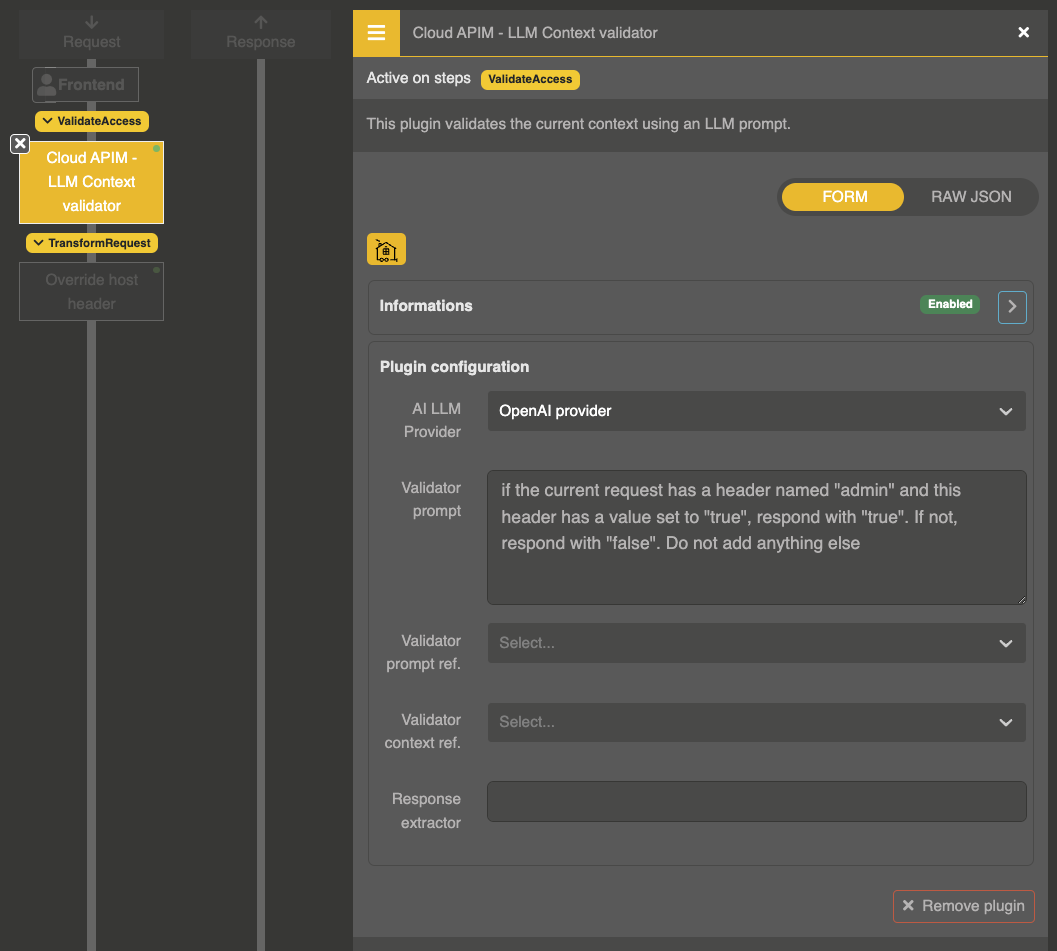Remove plugin with X on validator node
1057x951 pixels.
pos(20,144)
